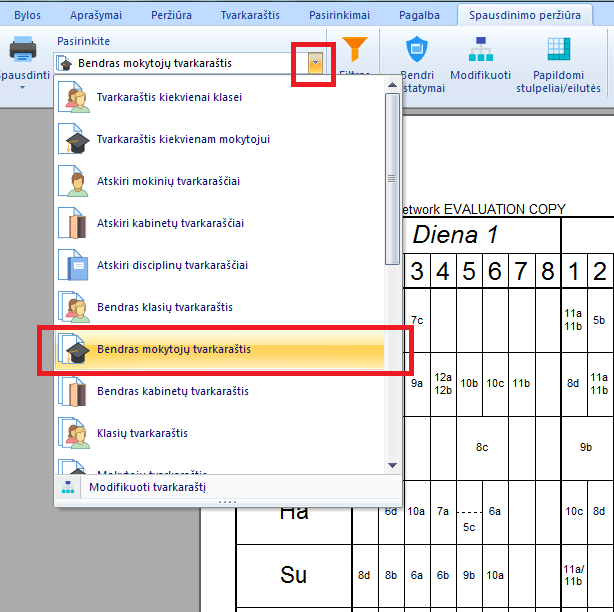614x612 pixels.
Task: Click the Klasių tvarkaraštis list item
Action: (142, 434)
